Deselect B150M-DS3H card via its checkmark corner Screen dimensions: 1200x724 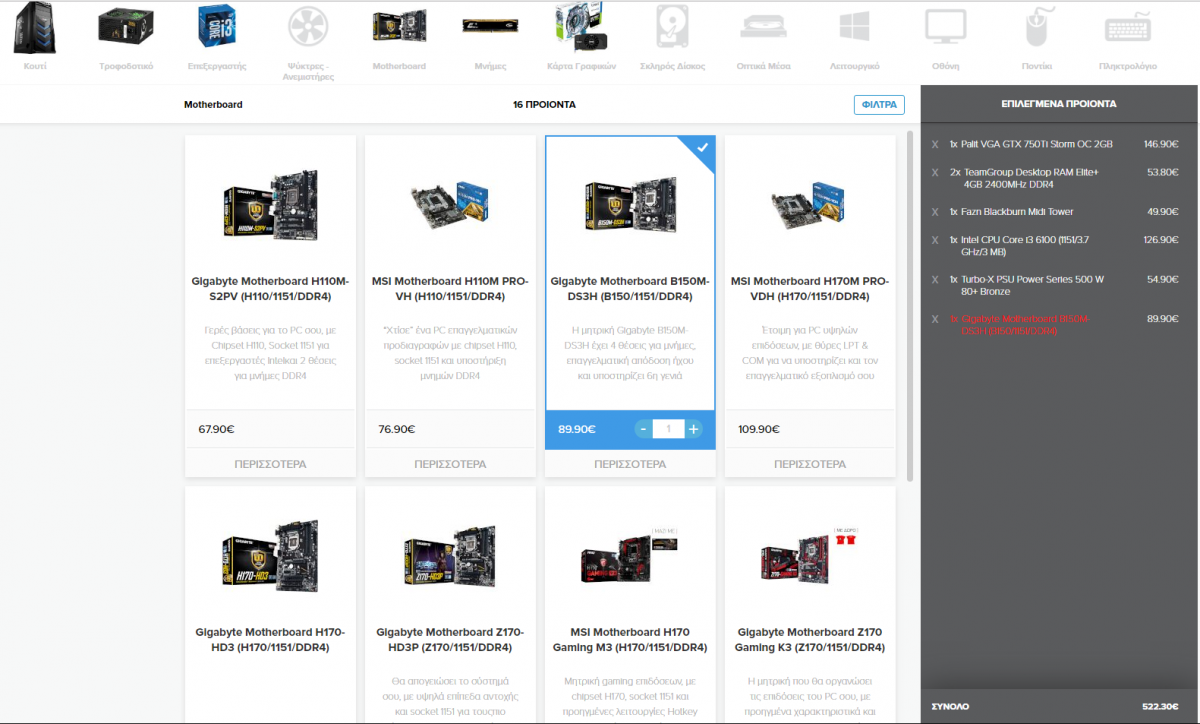pos(702,148)
